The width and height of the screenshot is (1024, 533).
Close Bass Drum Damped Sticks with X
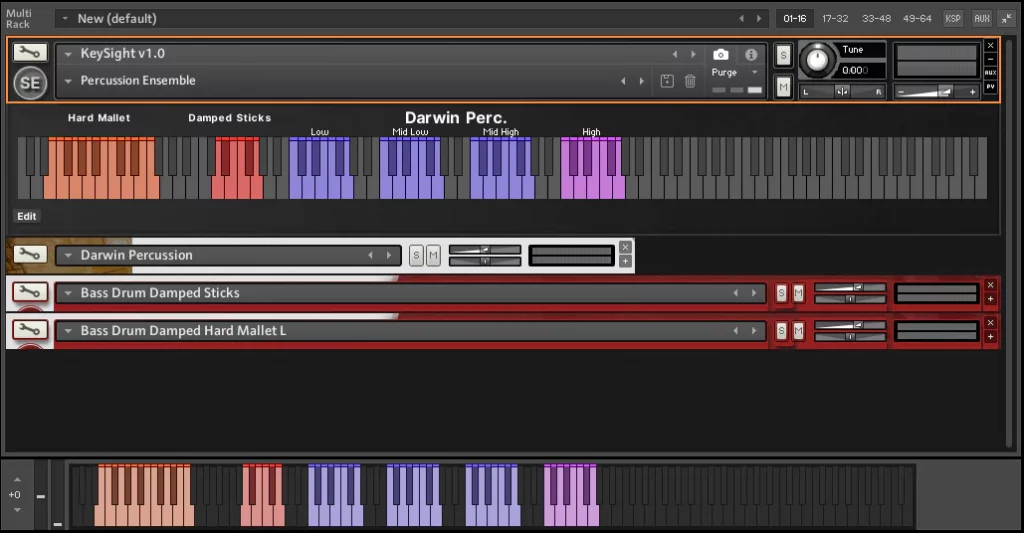point(990,285)
